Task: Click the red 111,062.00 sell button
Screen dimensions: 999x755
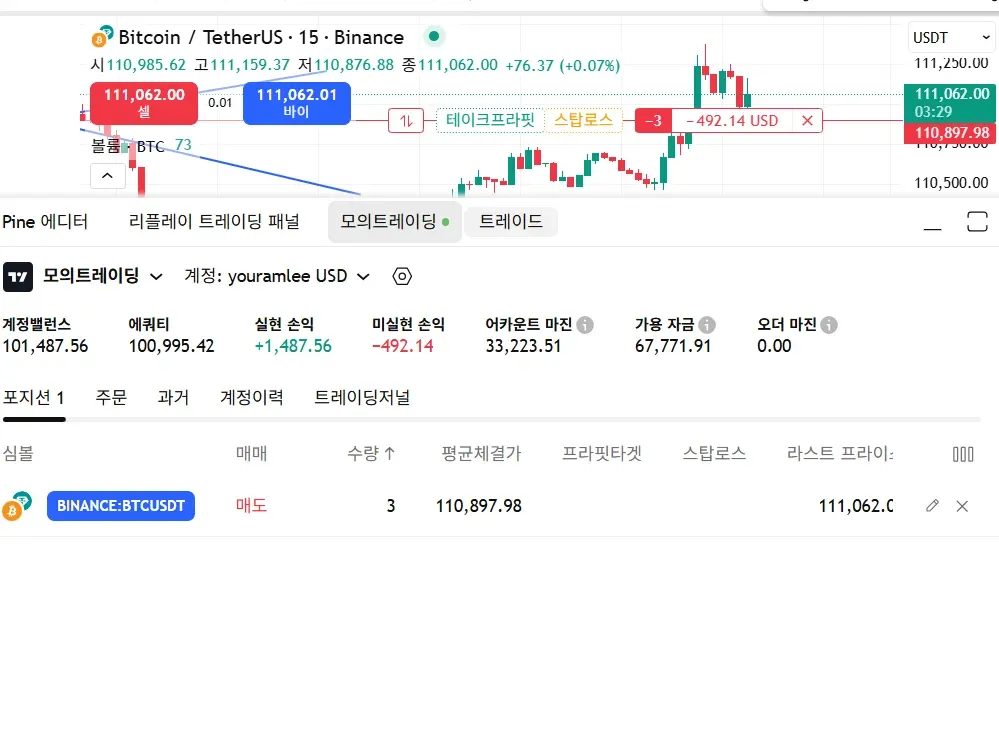Action: (144, 103)
